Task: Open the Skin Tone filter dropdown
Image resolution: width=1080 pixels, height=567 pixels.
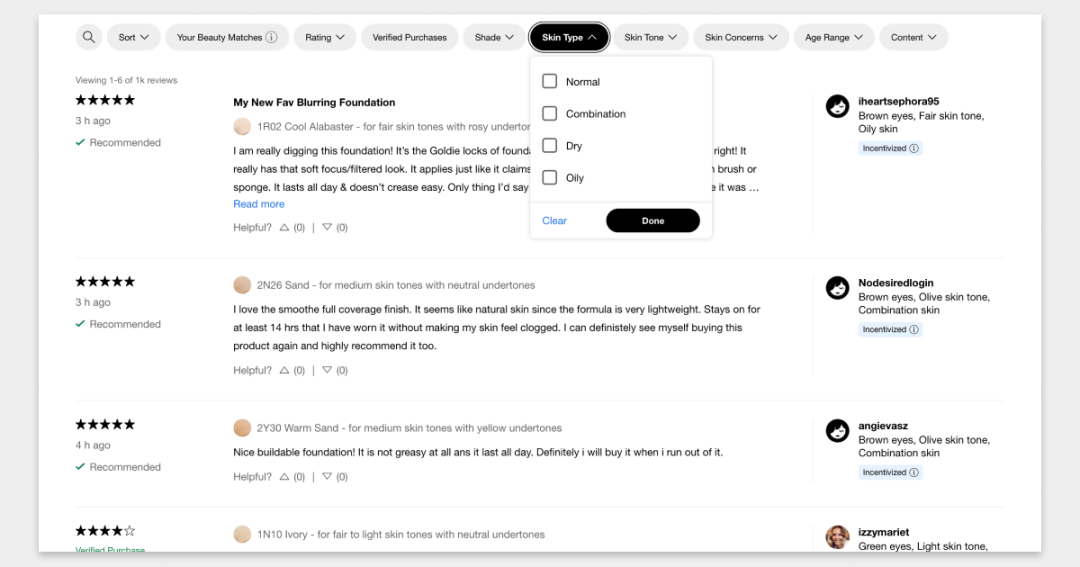Action: point(650,37)
